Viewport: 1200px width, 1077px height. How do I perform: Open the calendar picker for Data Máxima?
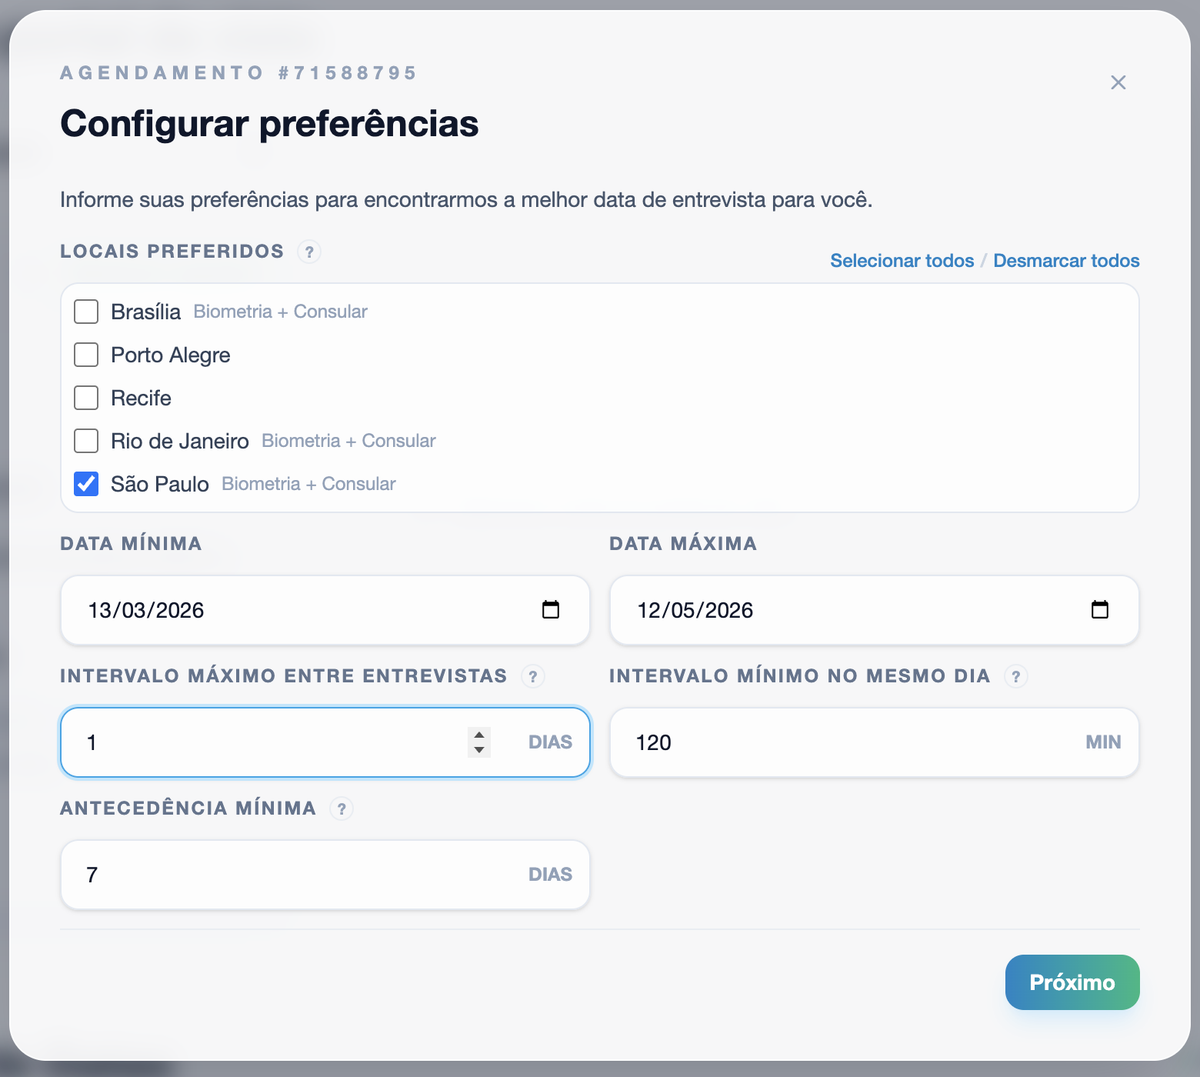click(x=1100, y=609)
